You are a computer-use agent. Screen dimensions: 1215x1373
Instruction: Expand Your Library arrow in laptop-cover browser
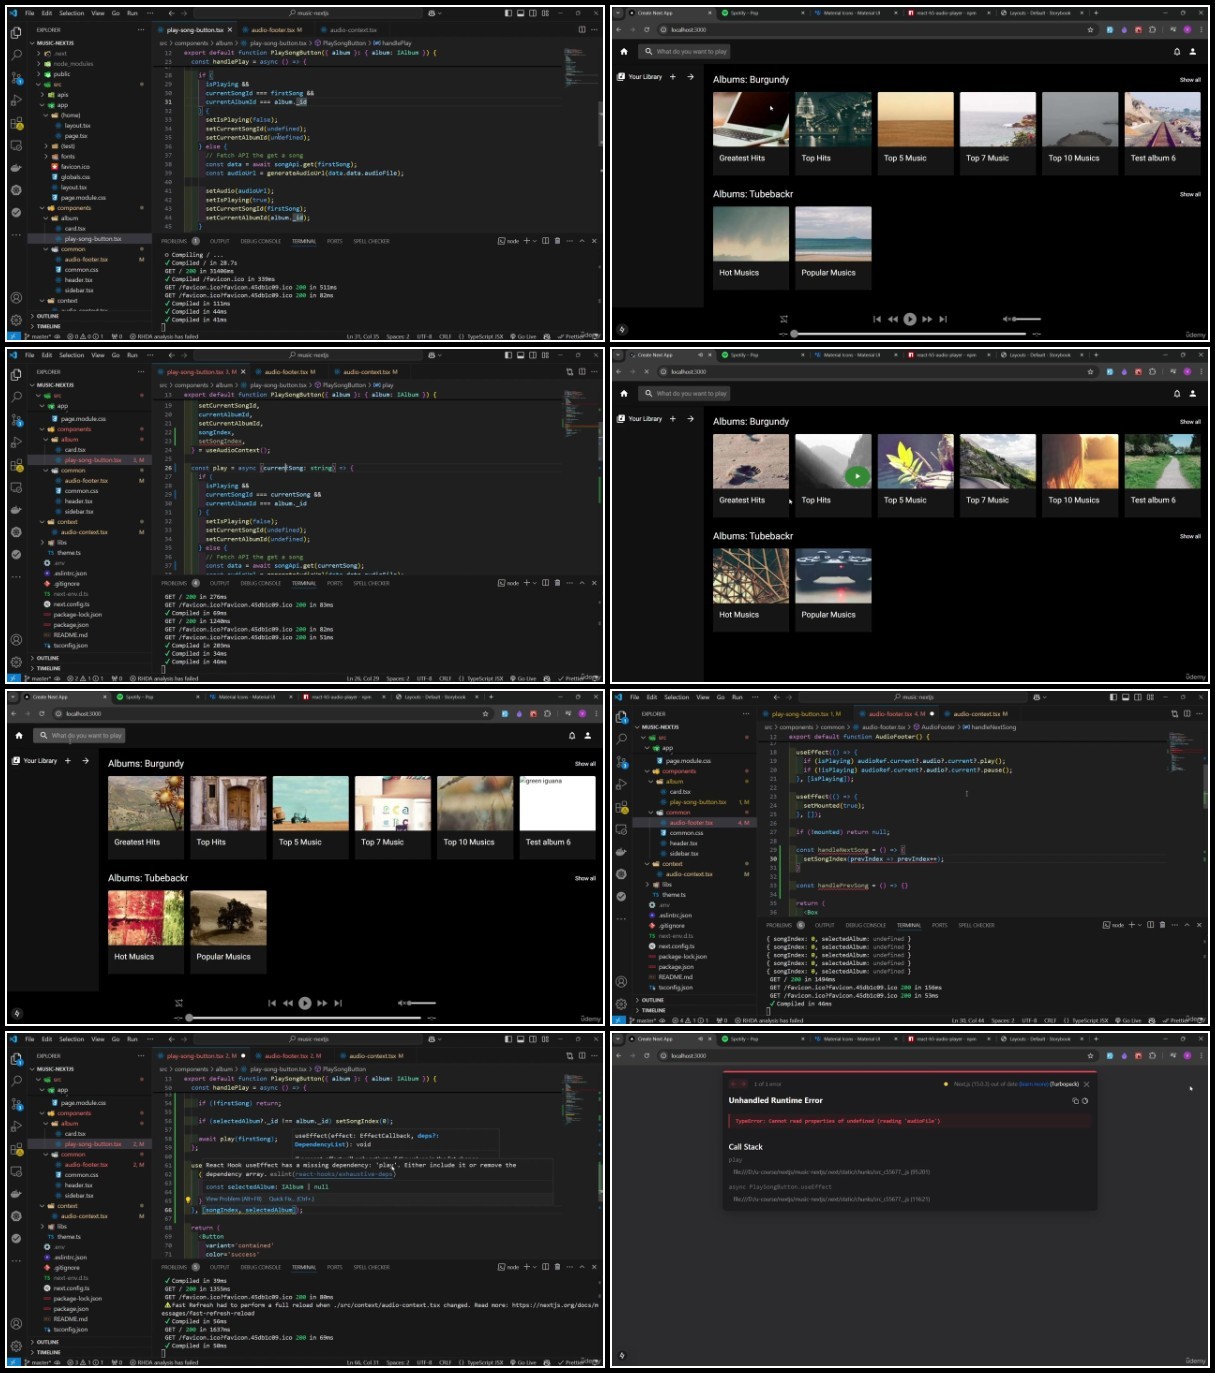690,77
